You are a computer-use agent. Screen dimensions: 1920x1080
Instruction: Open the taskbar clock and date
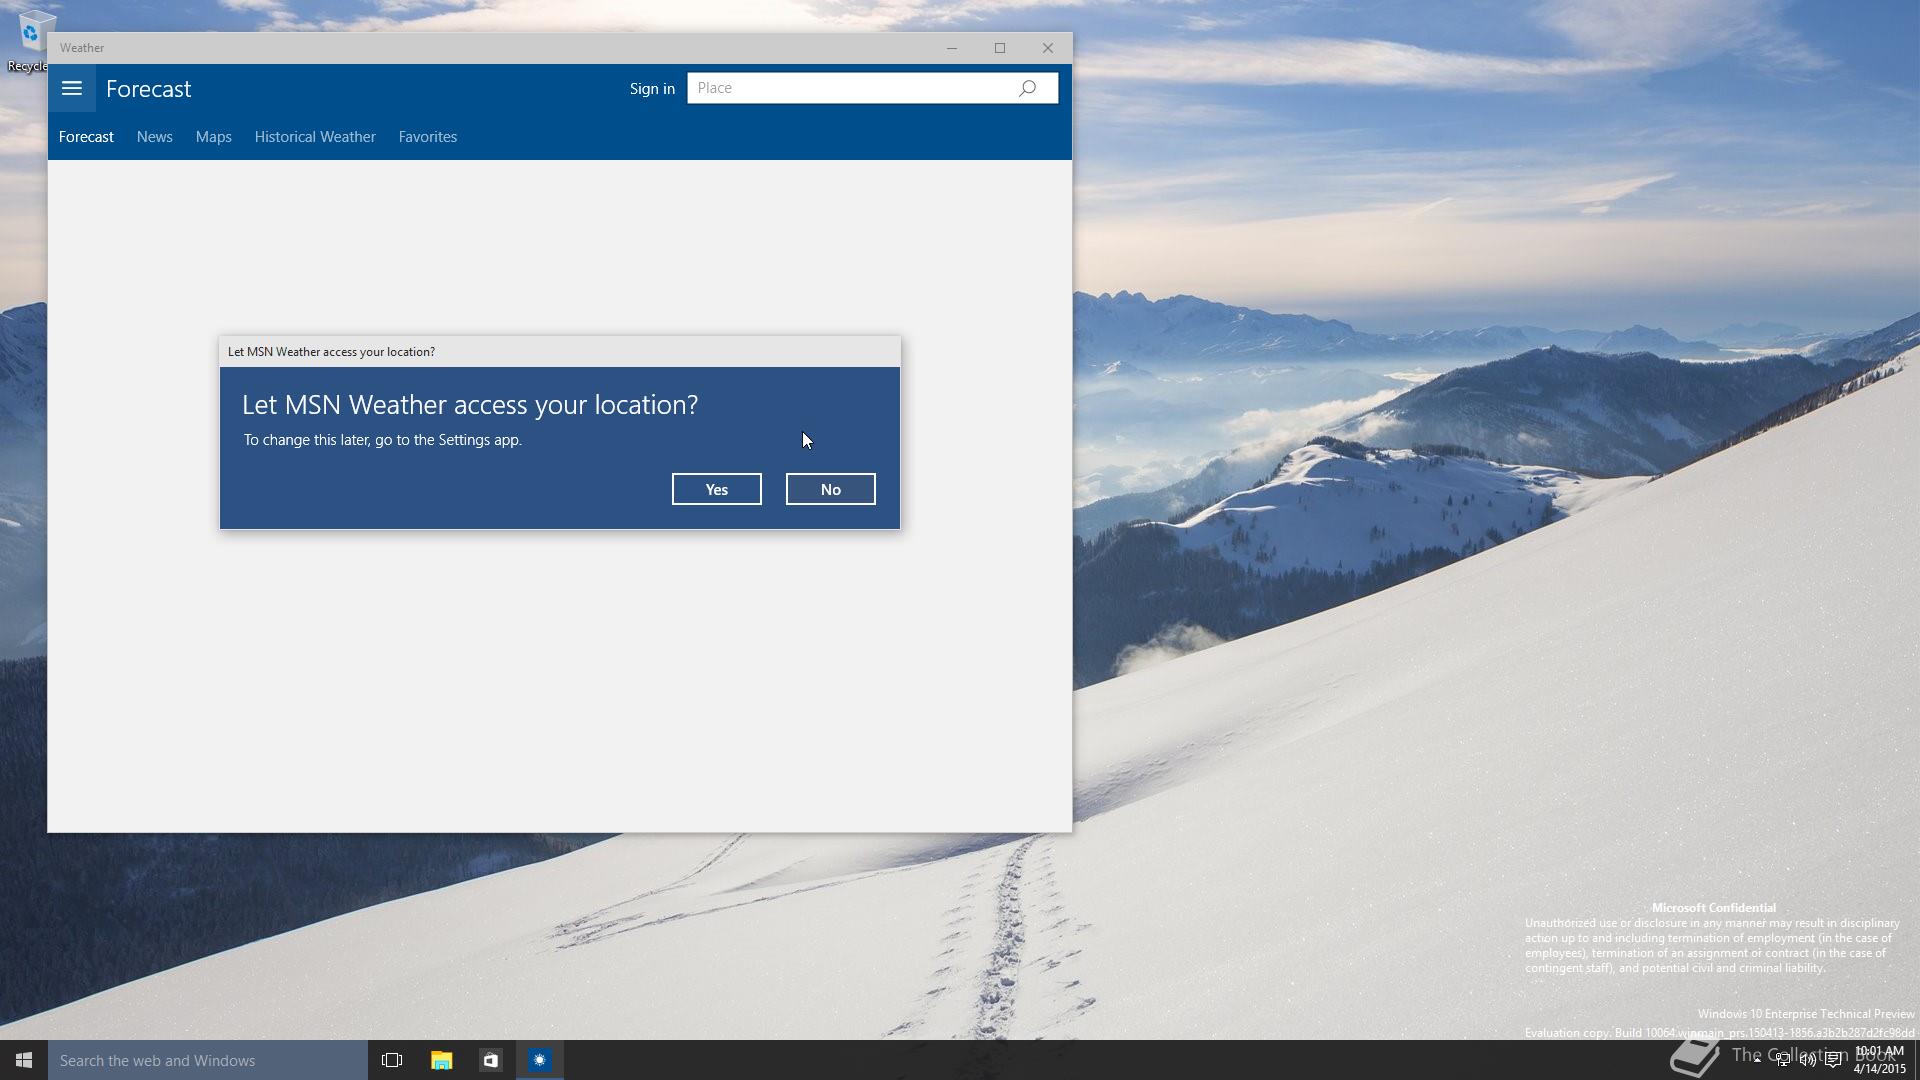point(1879,1060)
